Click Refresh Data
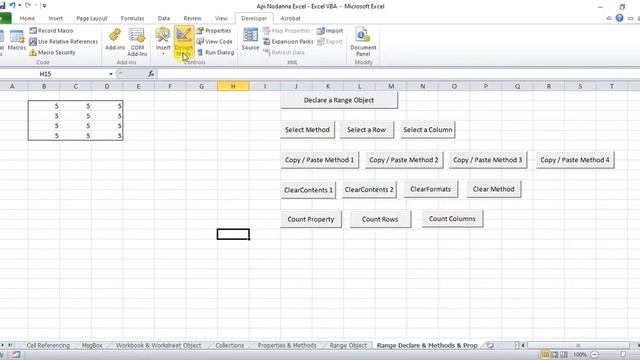Image resolution: width=640 pixels, height=360 pixels. pos(284,53)
